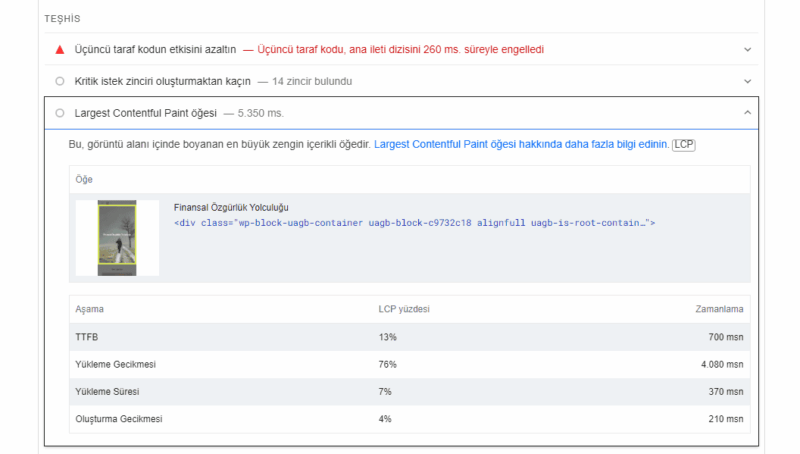Click the 370 msn Yükleme Süresi value
This screenshot has width=800, height=454.
[x=725, y=391]
